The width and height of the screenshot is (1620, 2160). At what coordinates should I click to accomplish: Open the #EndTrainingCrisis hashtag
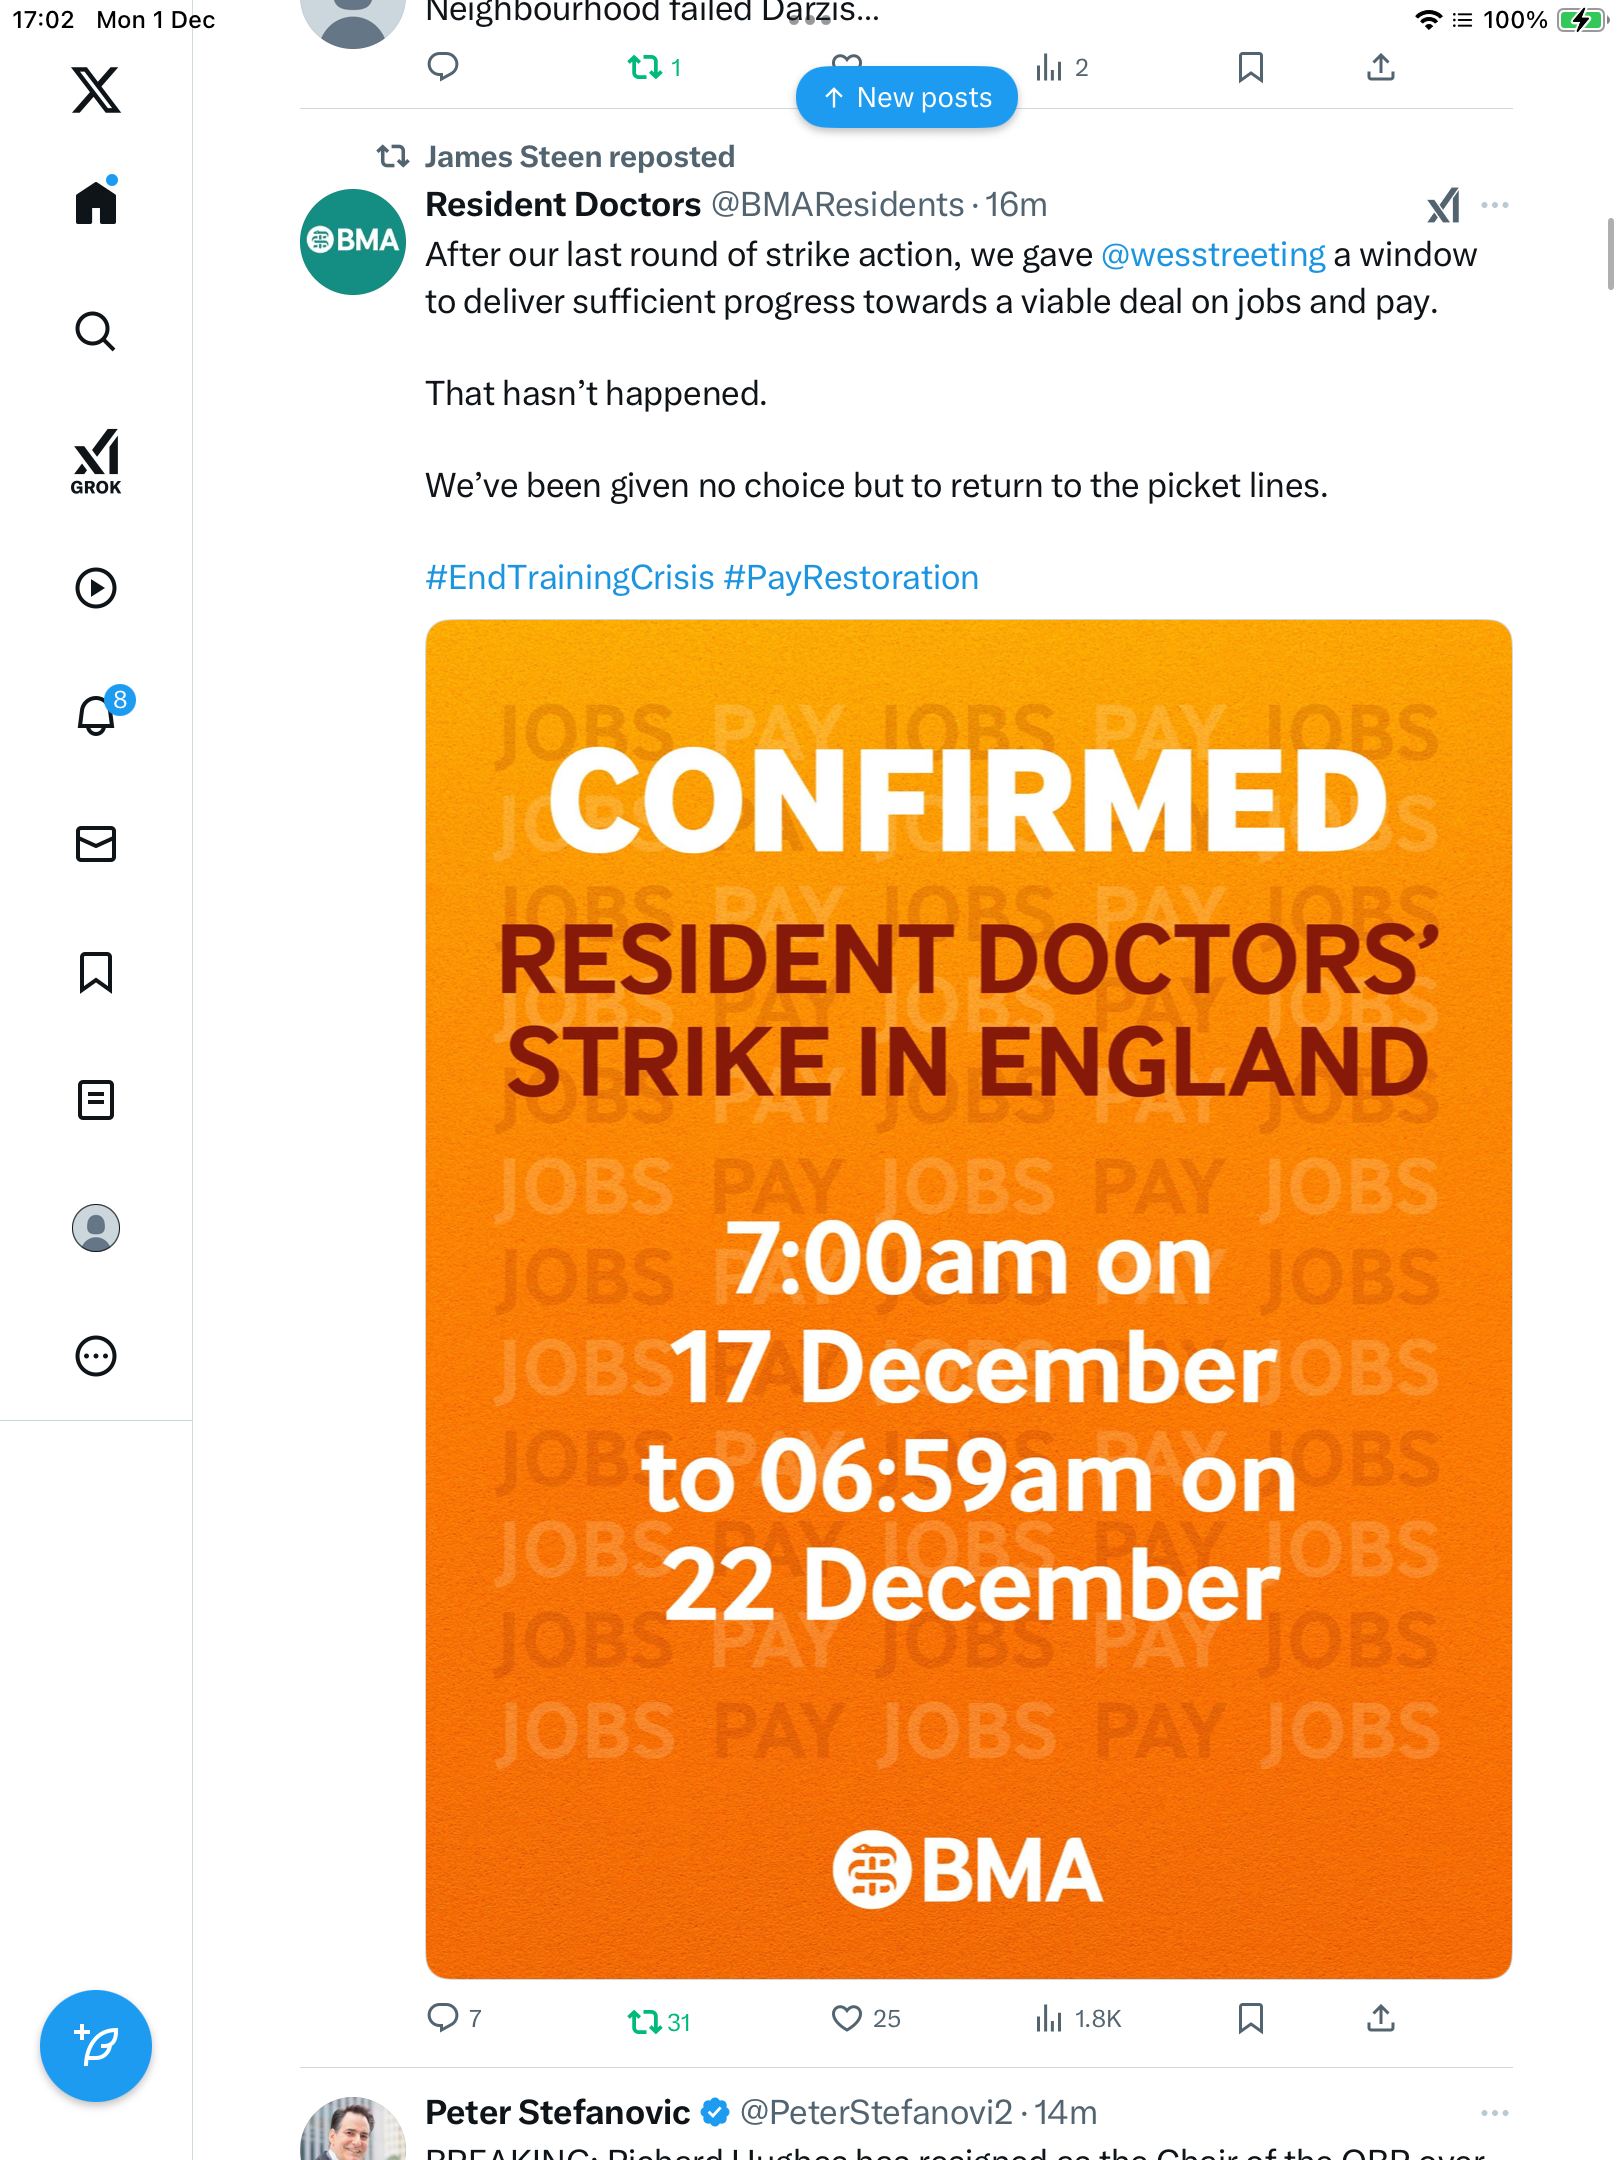tap(570, 578)
